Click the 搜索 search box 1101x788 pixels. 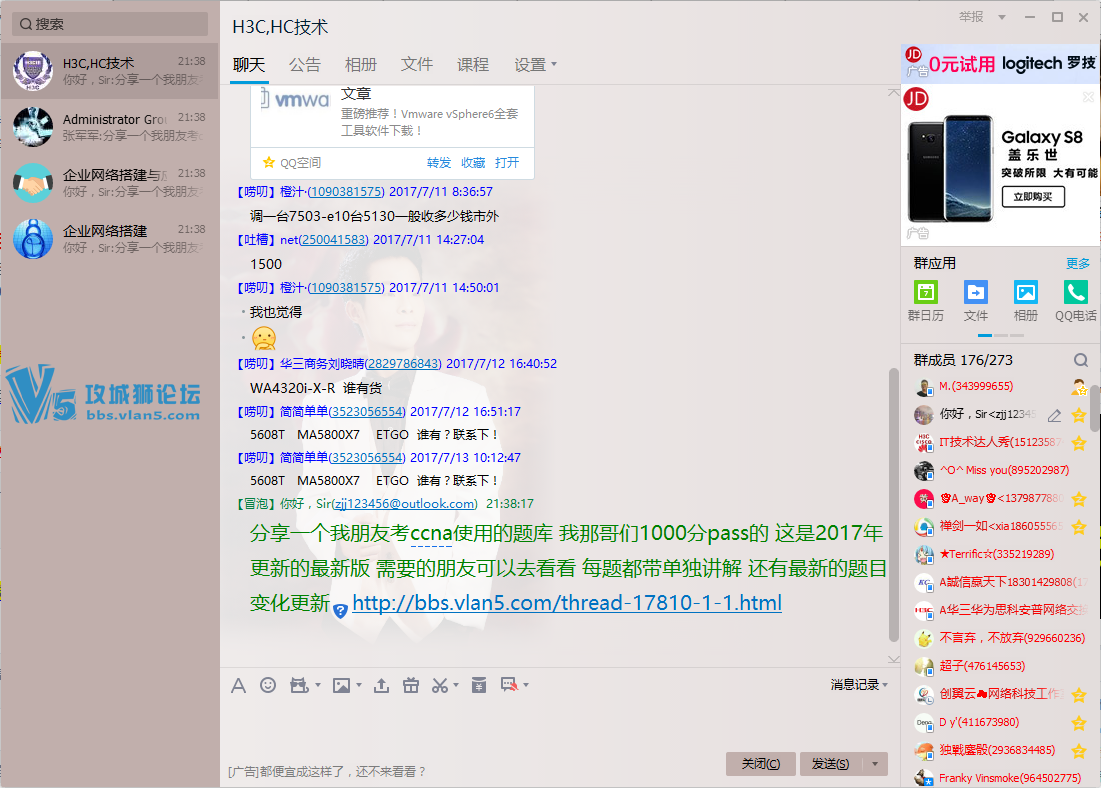tap(110, 24)
